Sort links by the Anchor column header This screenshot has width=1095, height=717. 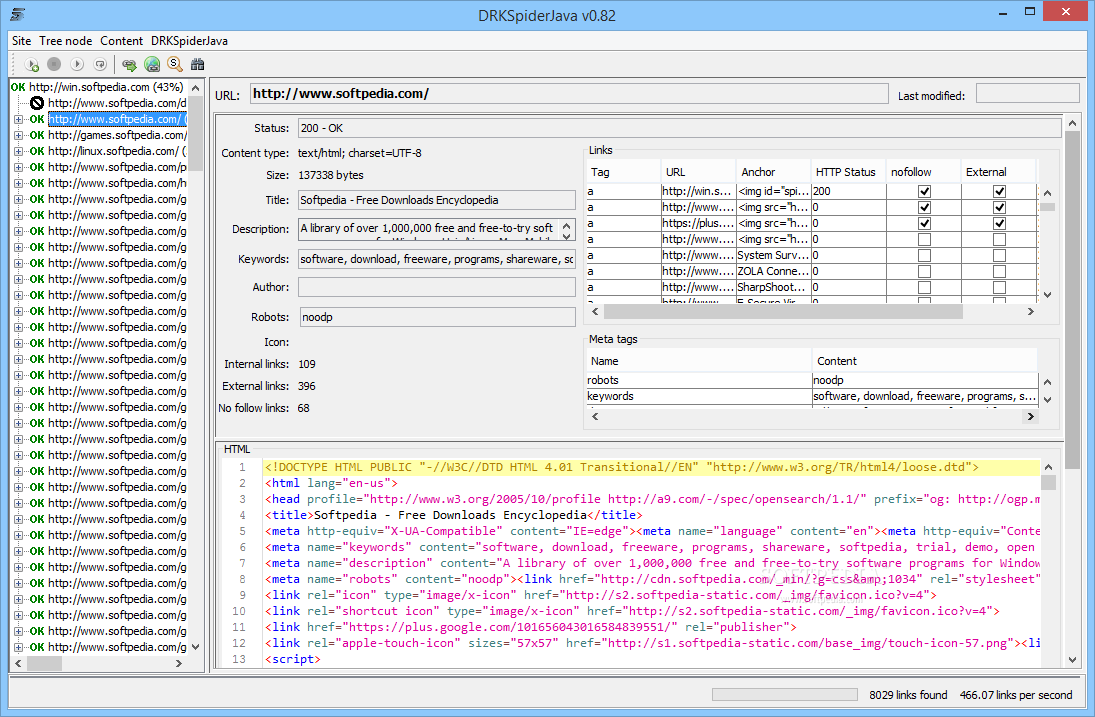point(773,172)
